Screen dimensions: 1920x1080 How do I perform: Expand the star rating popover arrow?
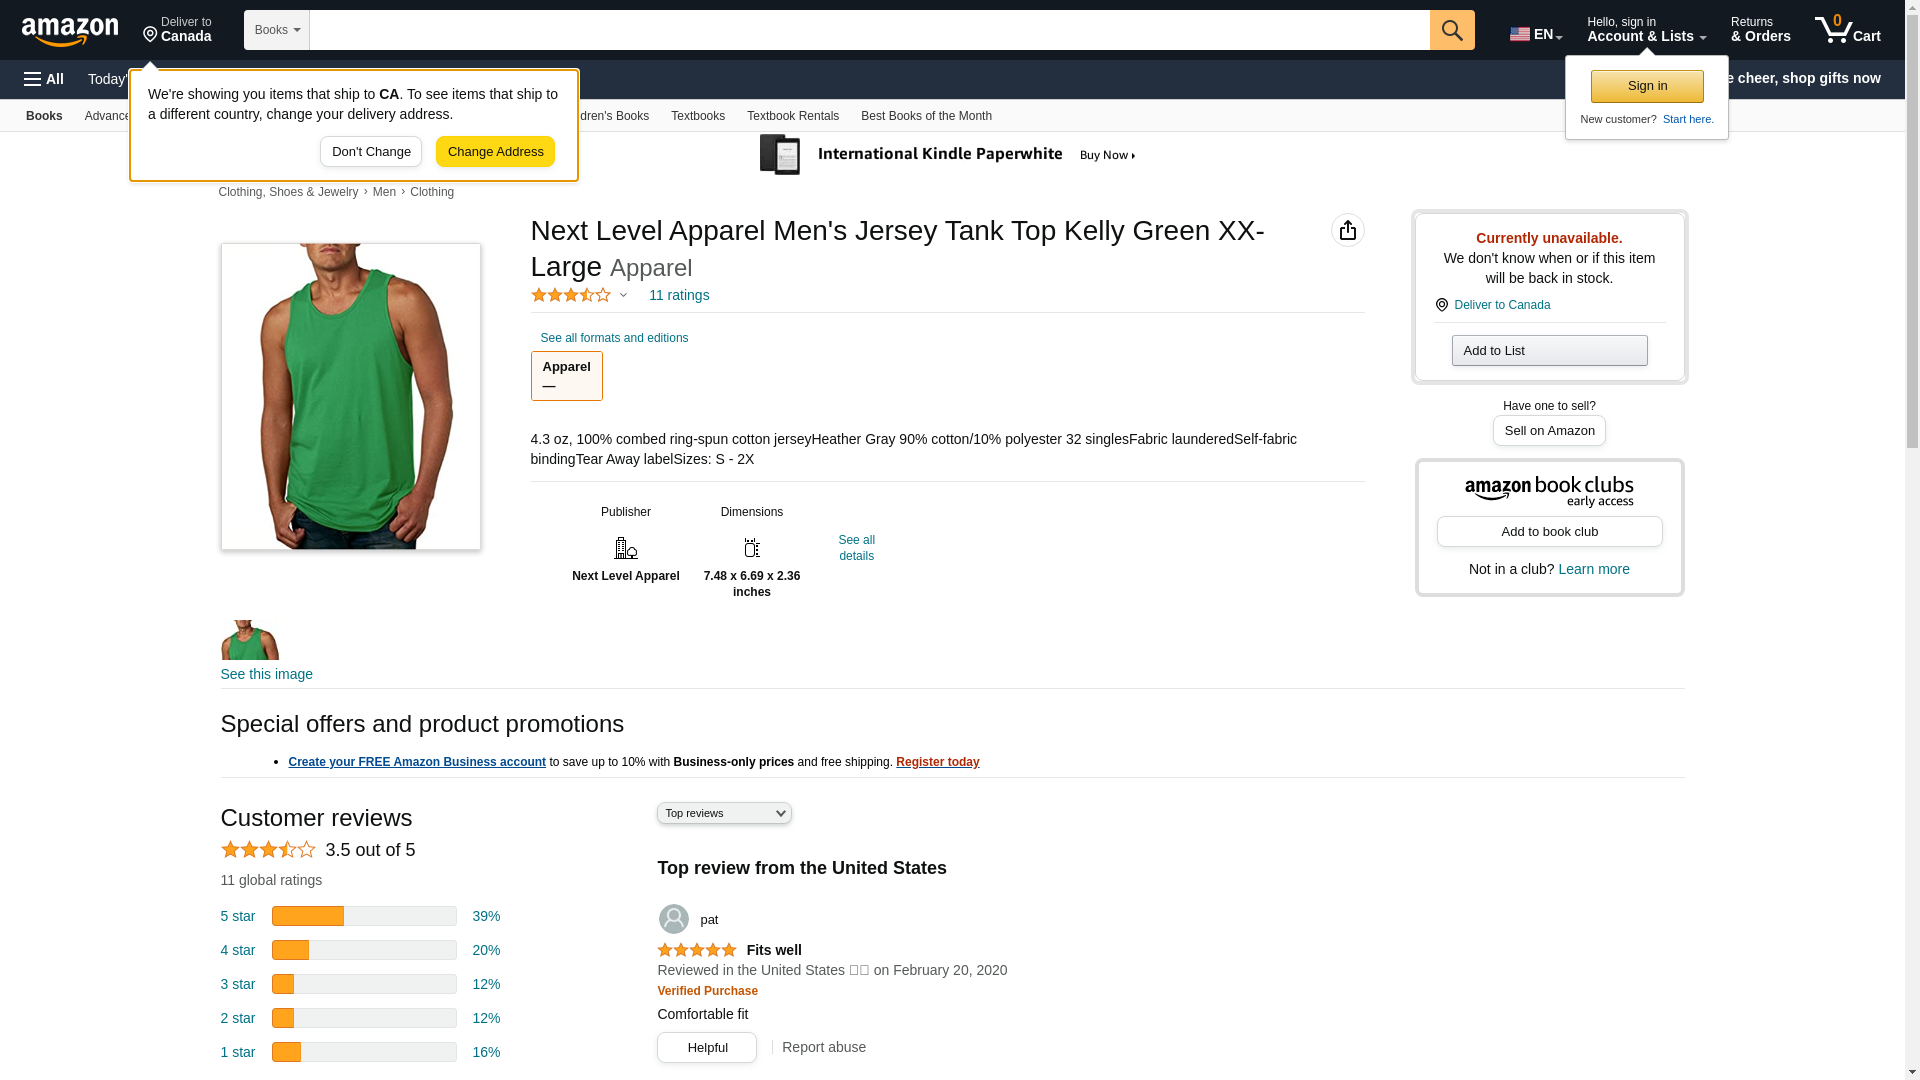(x=623, y=295)
